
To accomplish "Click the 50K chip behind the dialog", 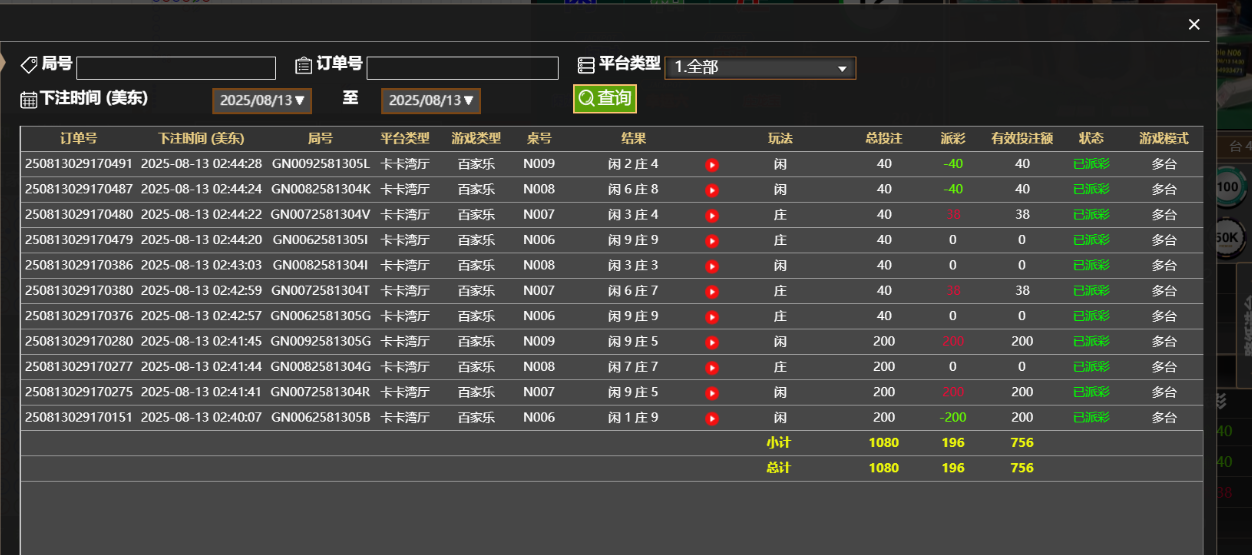I will [1229, 237].
